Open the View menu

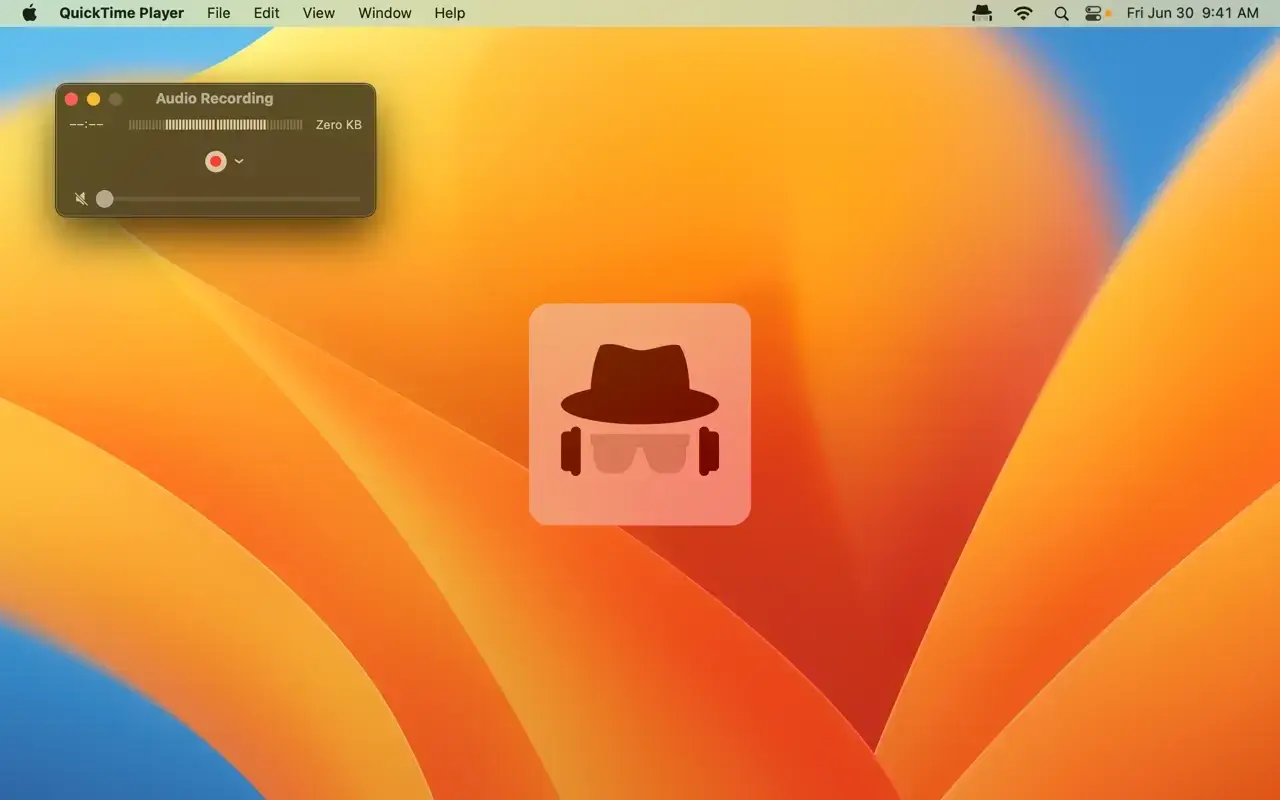click(x=318, y=13)
